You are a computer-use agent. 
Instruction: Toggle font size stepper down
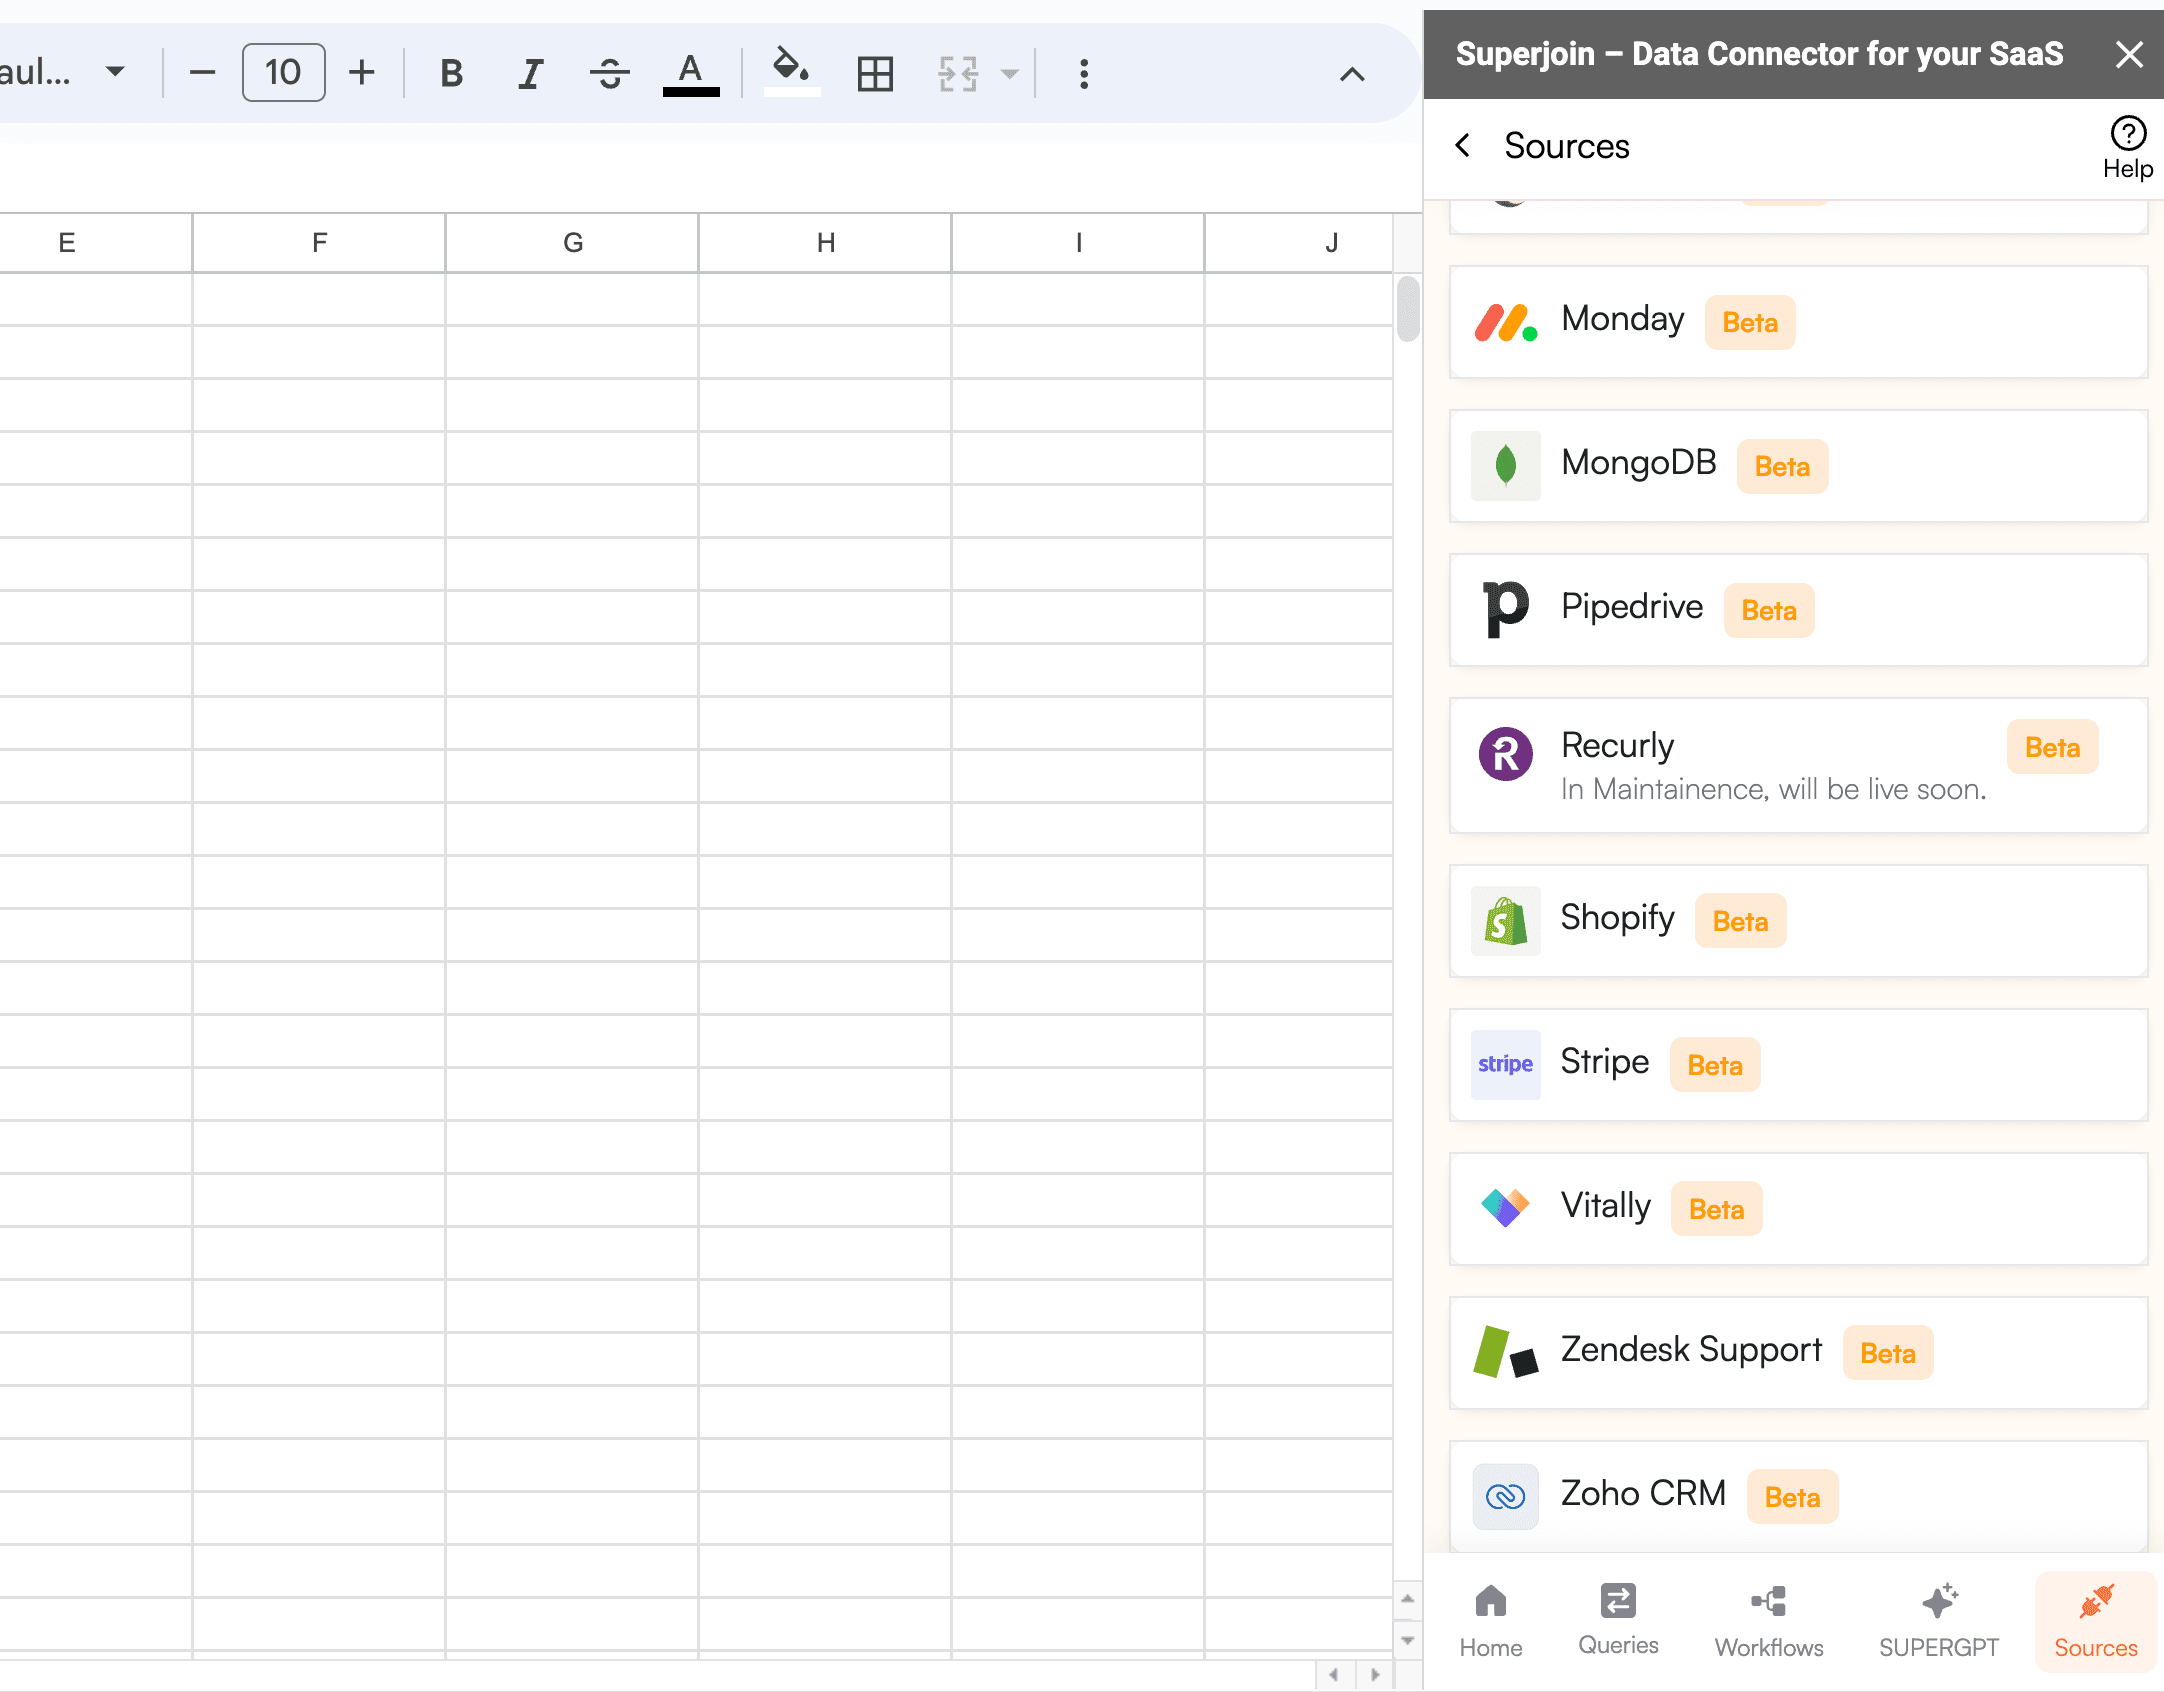204,72
